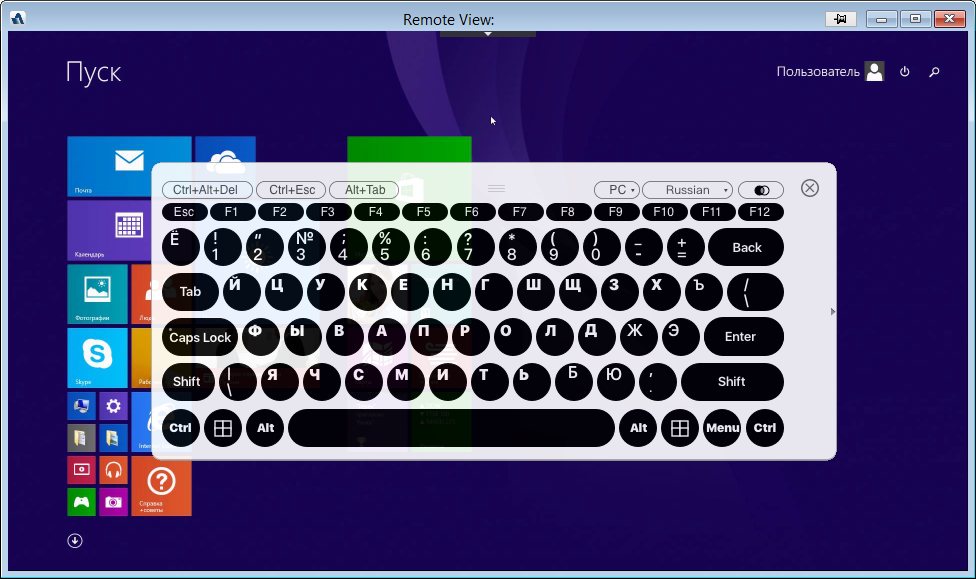Tap the Back key
This screenshot has height=579, width=976.
click(x=746, y=247)
